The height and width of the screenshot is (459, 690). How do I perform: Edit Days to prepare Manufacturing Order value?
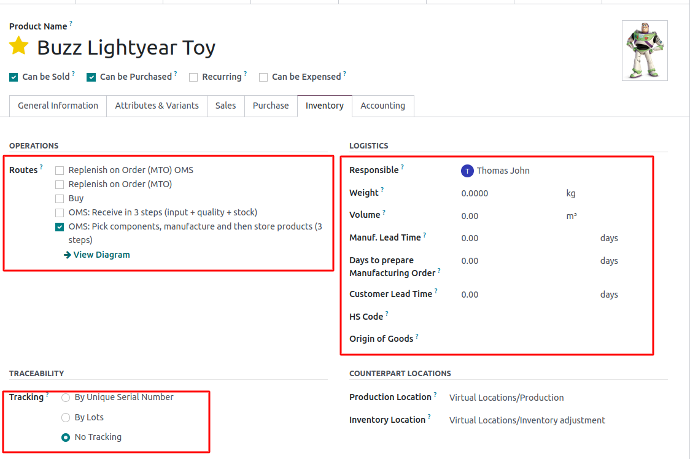pos(470,261)
